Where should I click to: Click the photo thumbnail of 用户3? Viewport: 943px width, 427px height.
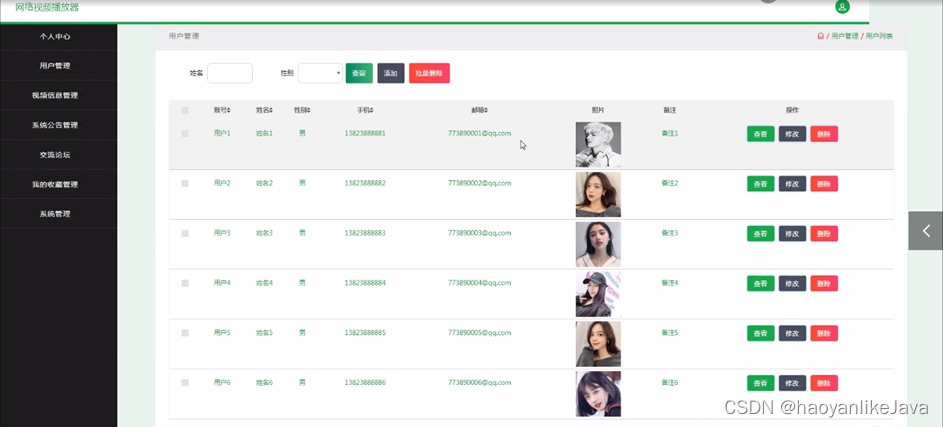(x=598, y=244)
